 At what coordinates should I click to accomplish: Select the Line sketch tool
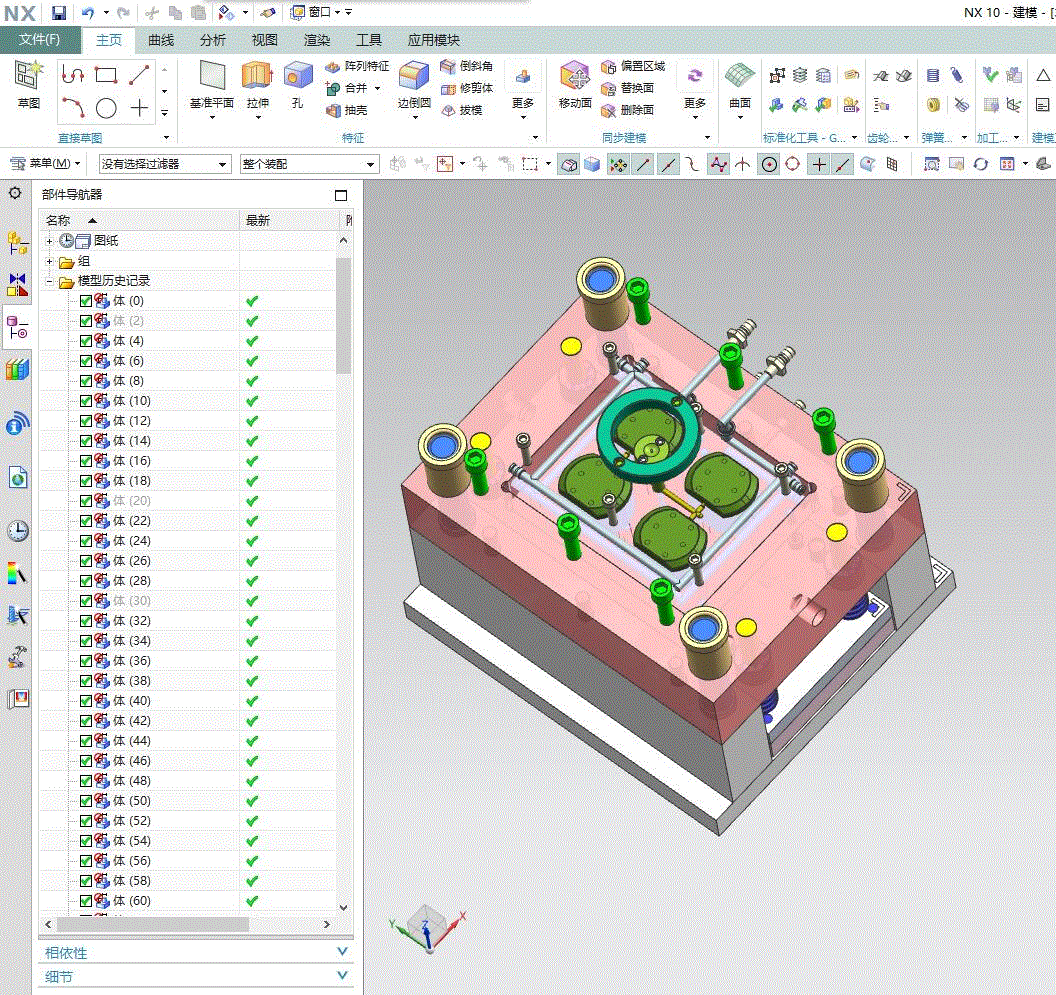[139, 75]
